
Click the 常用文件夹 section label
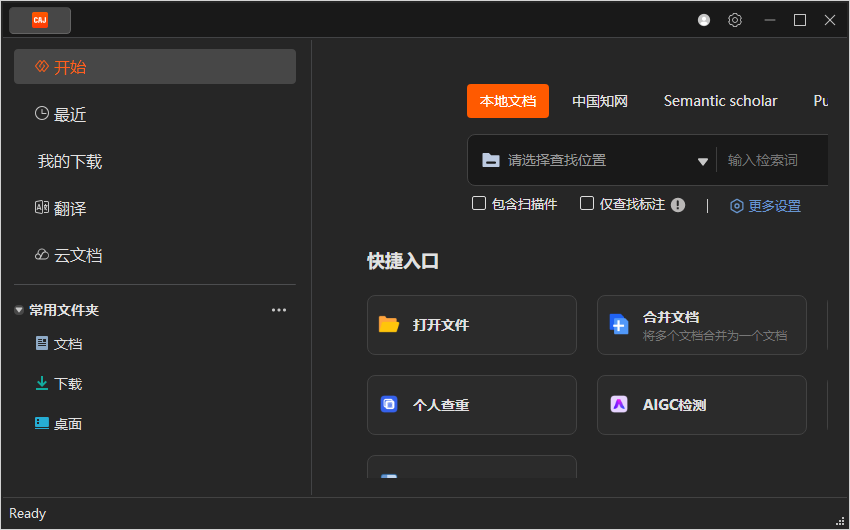click(64, 310)
